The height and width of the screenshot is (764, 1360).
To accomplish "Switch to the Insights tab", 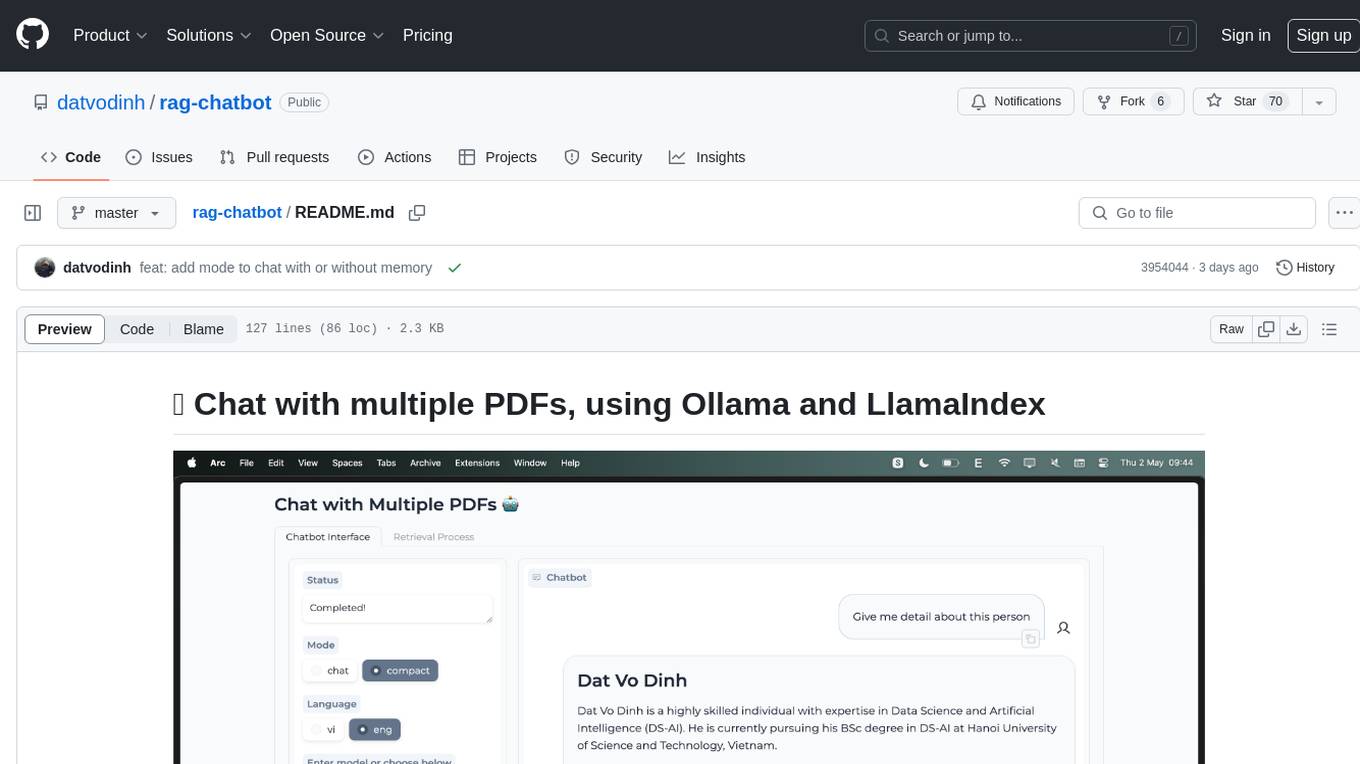I will pyautogui.click(x=707, y=157).
